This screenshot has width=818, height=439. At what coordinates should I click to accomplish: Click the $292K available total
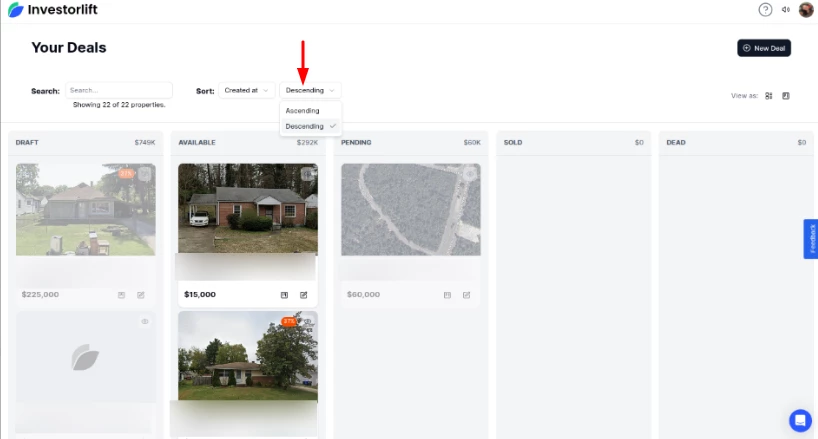[307, 142]
